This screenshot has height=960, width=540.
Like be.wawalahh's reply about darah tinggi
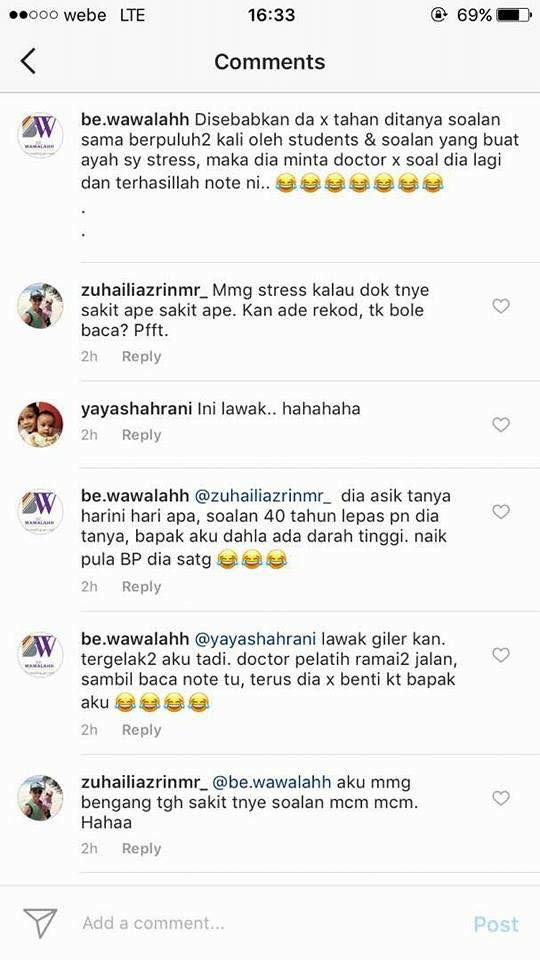pyautogui.click(x=501, y=512)
